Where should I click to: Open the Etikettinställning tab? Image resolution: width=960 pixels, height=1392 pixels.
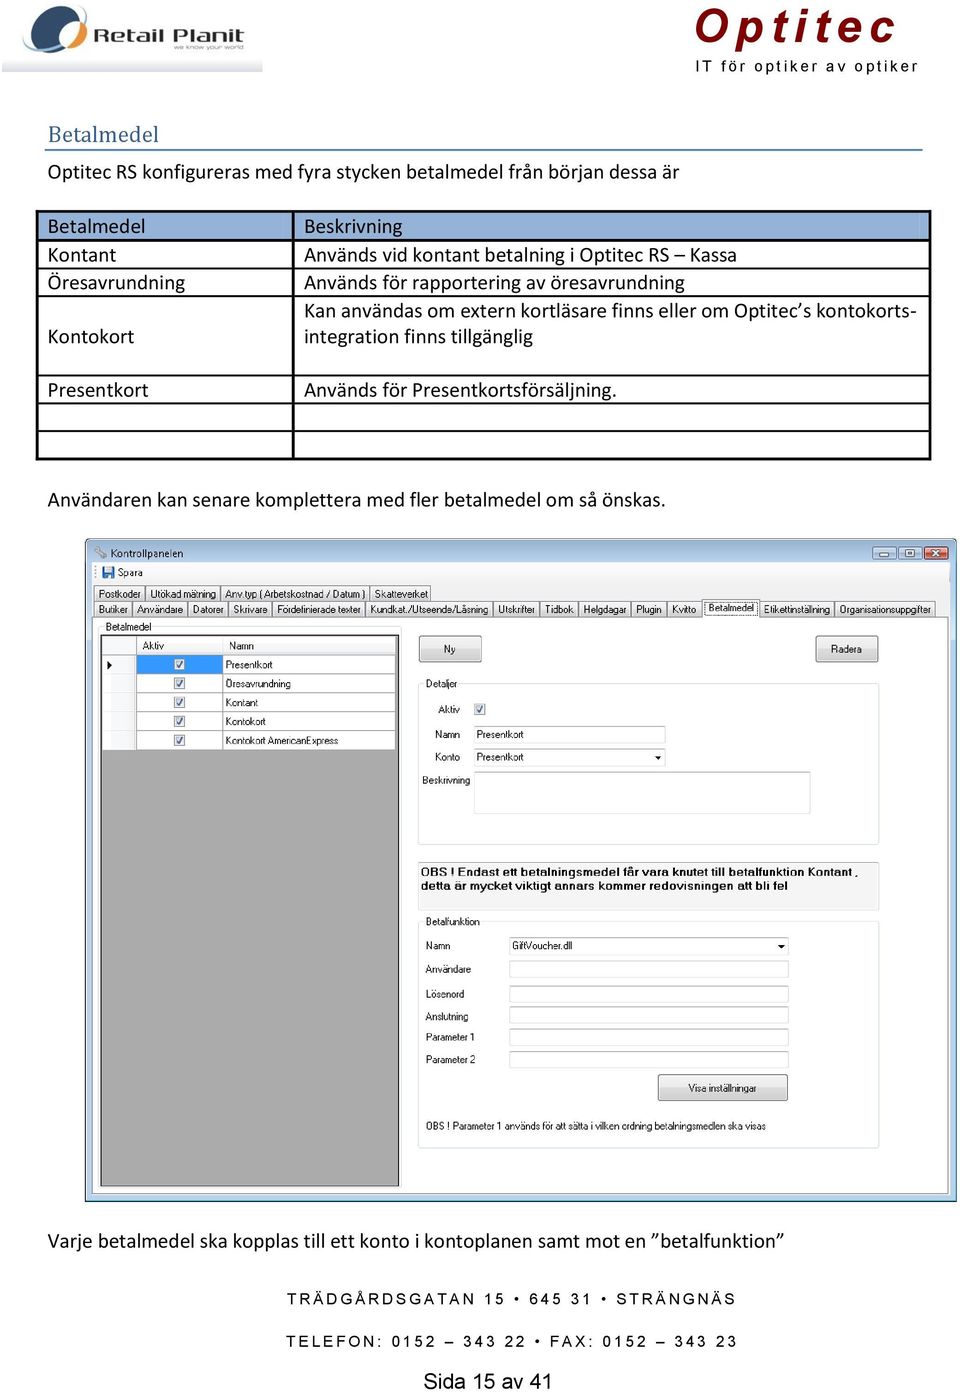pyautogui.click(x=797, y=609)
